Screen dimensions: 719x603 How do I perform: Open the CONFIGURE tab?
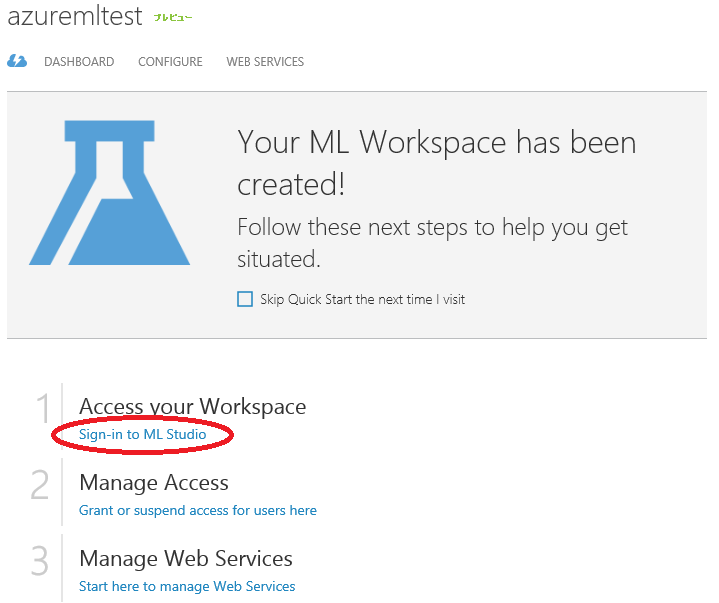pos(170,61)
